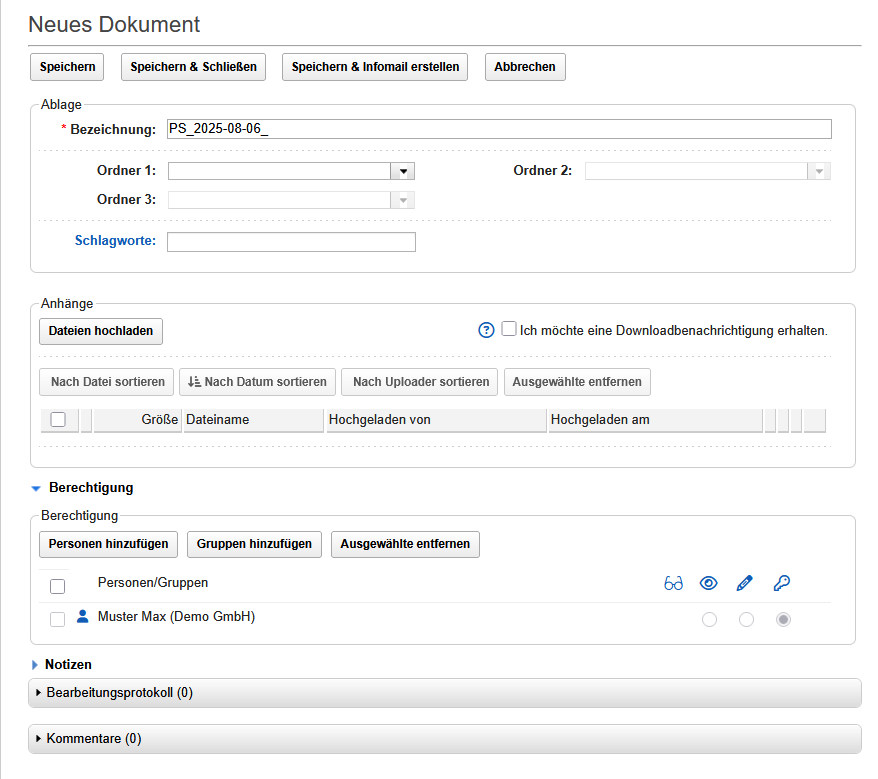Image resolution: width=878 pixels, height=779 pixels.
Task: Select the key radio button for Muster Max
Action: 783,620
